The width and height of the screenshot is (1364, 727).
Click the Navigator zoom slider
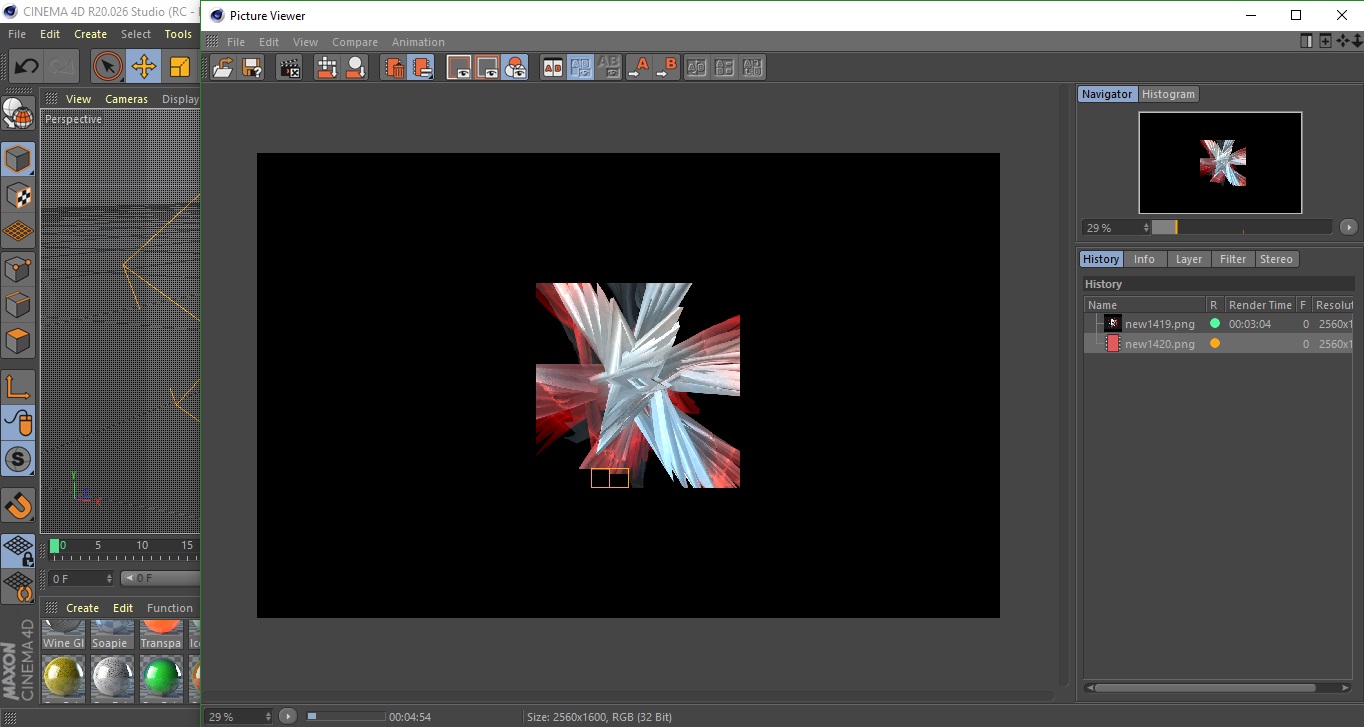(1241, 227)
